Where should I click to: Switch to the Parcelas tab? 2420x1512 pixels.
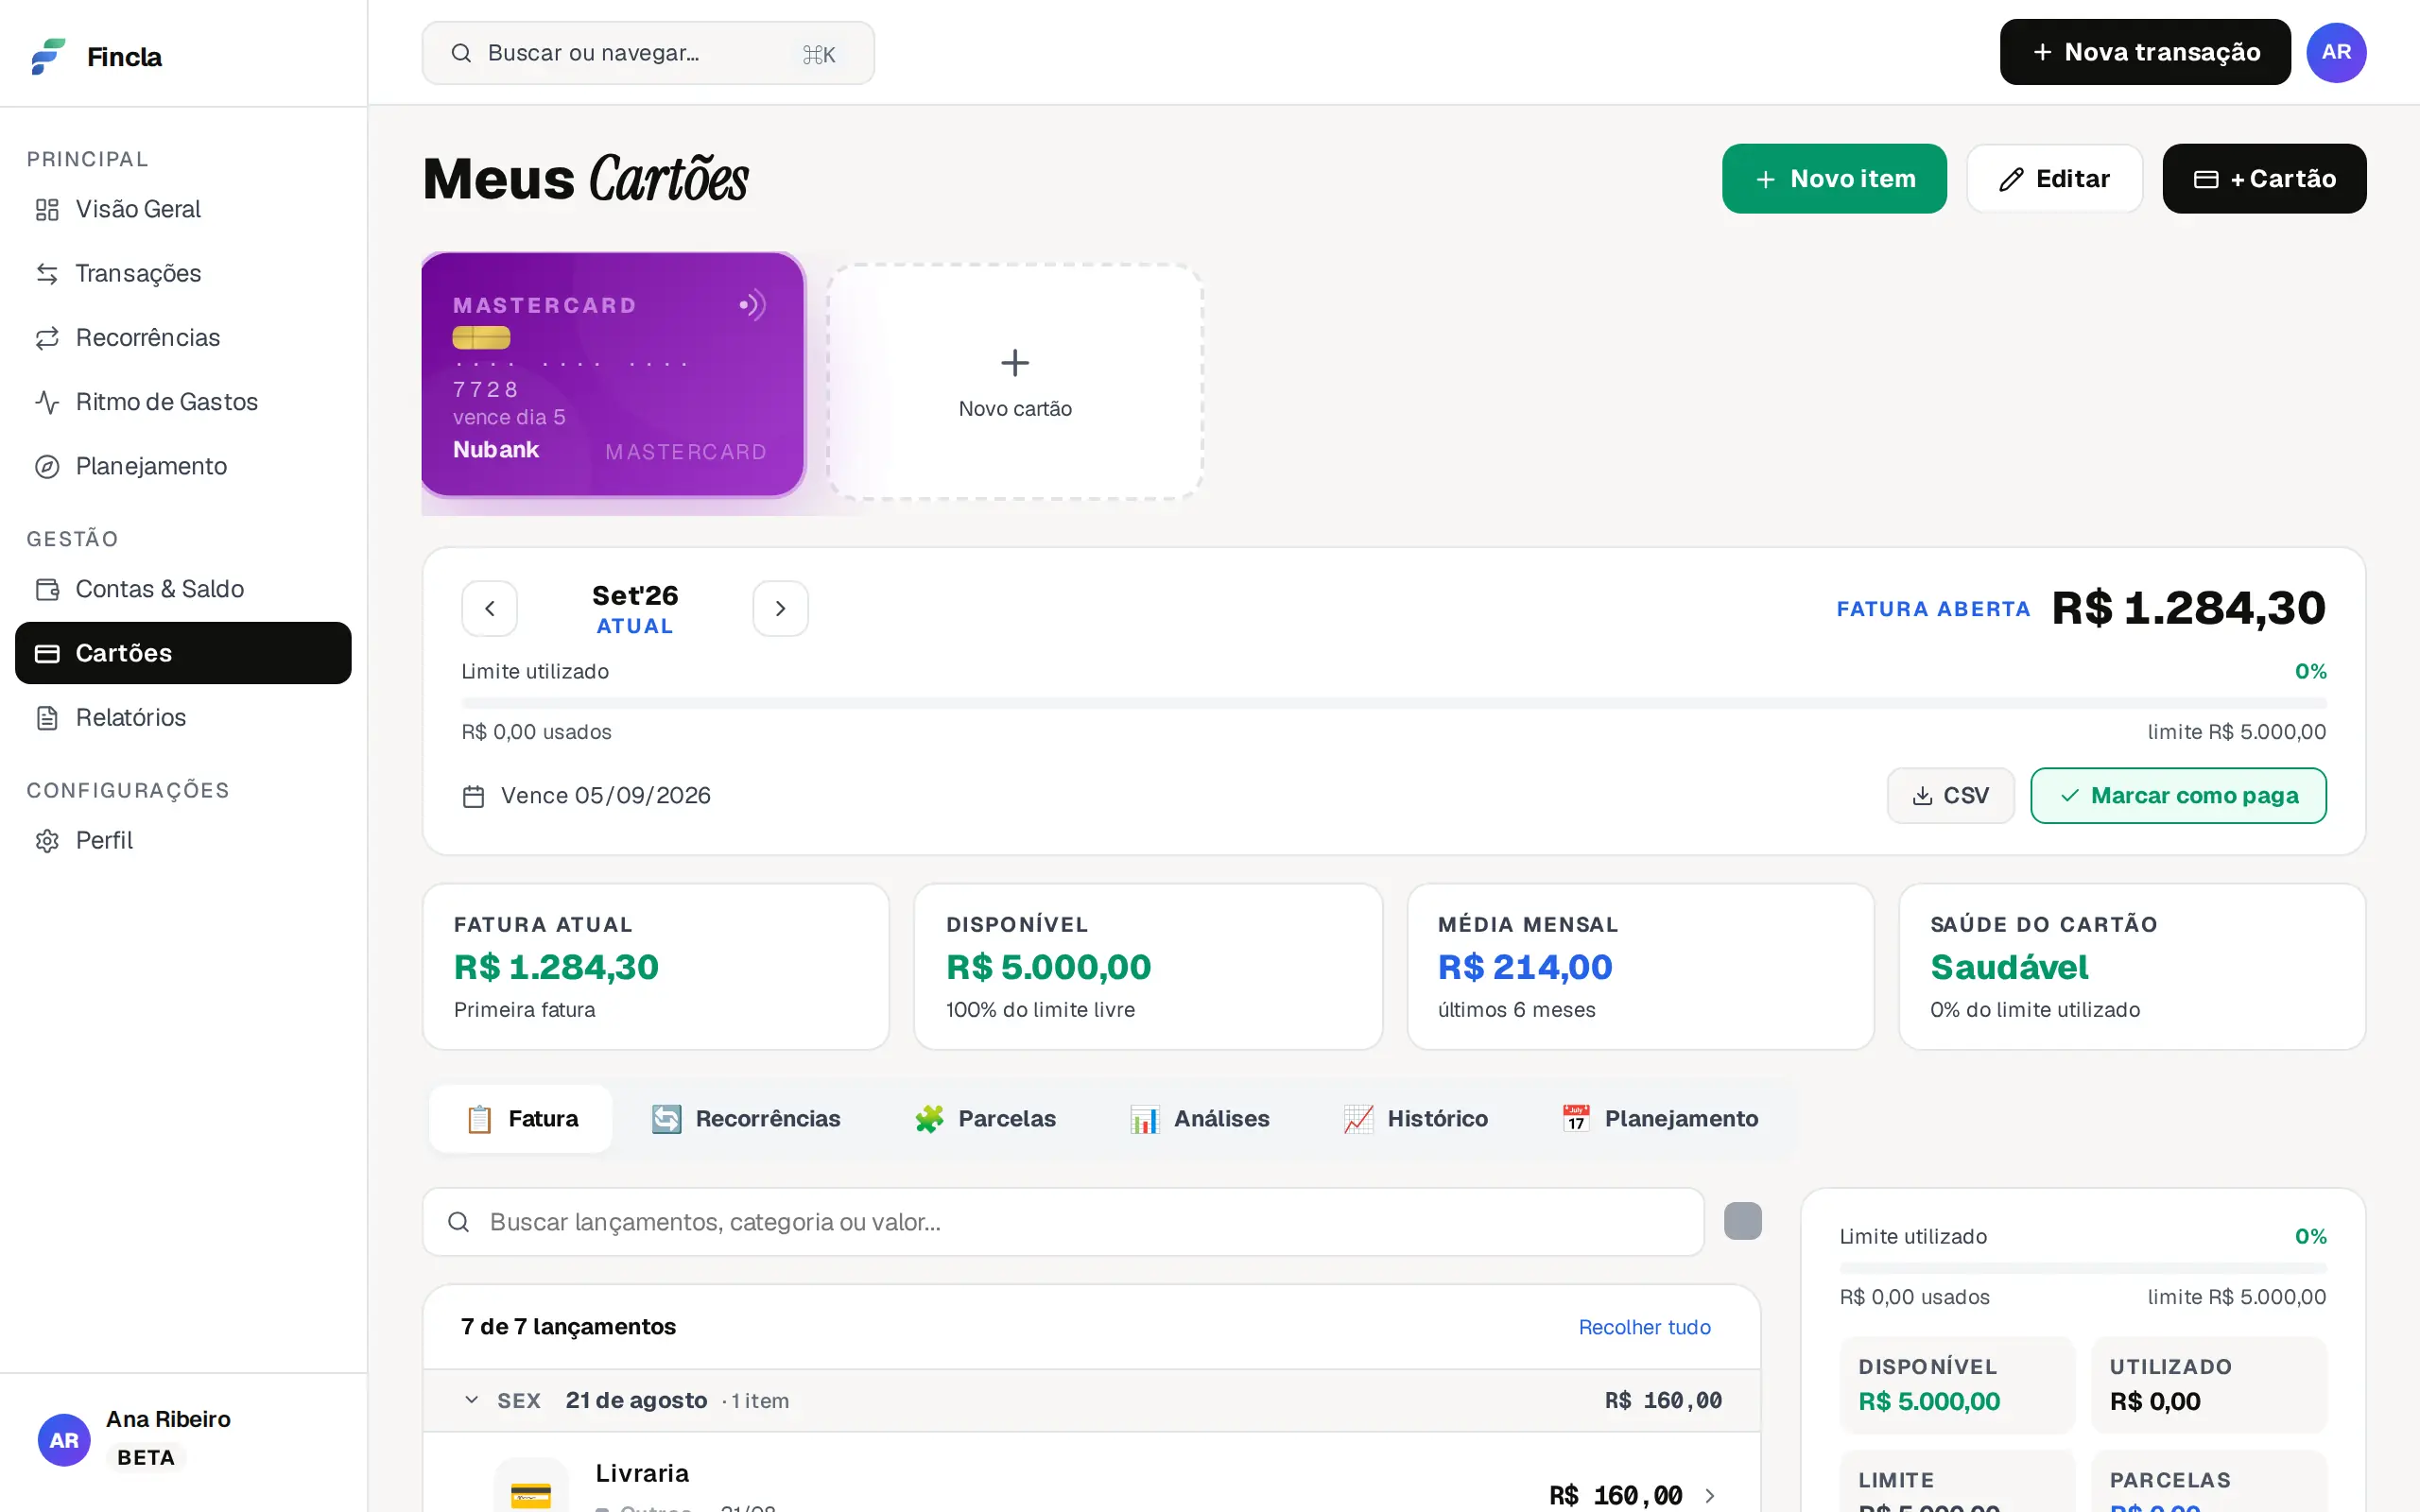(985, 1119)
